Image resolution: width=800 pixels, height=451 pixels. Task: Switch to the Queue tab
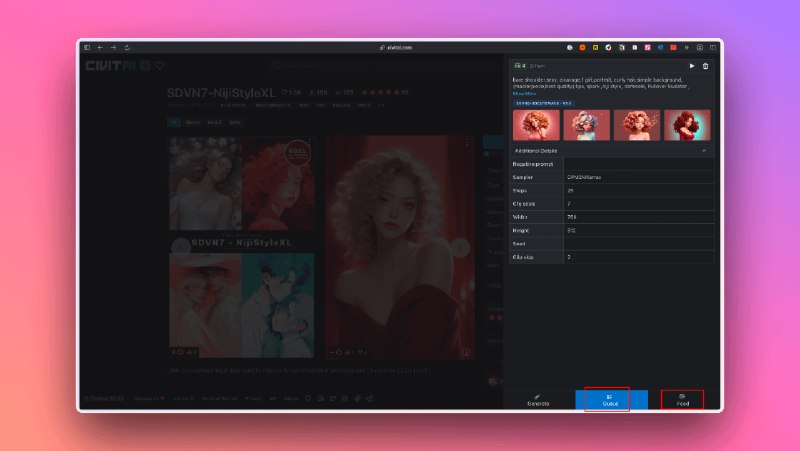tap(610, 400)
